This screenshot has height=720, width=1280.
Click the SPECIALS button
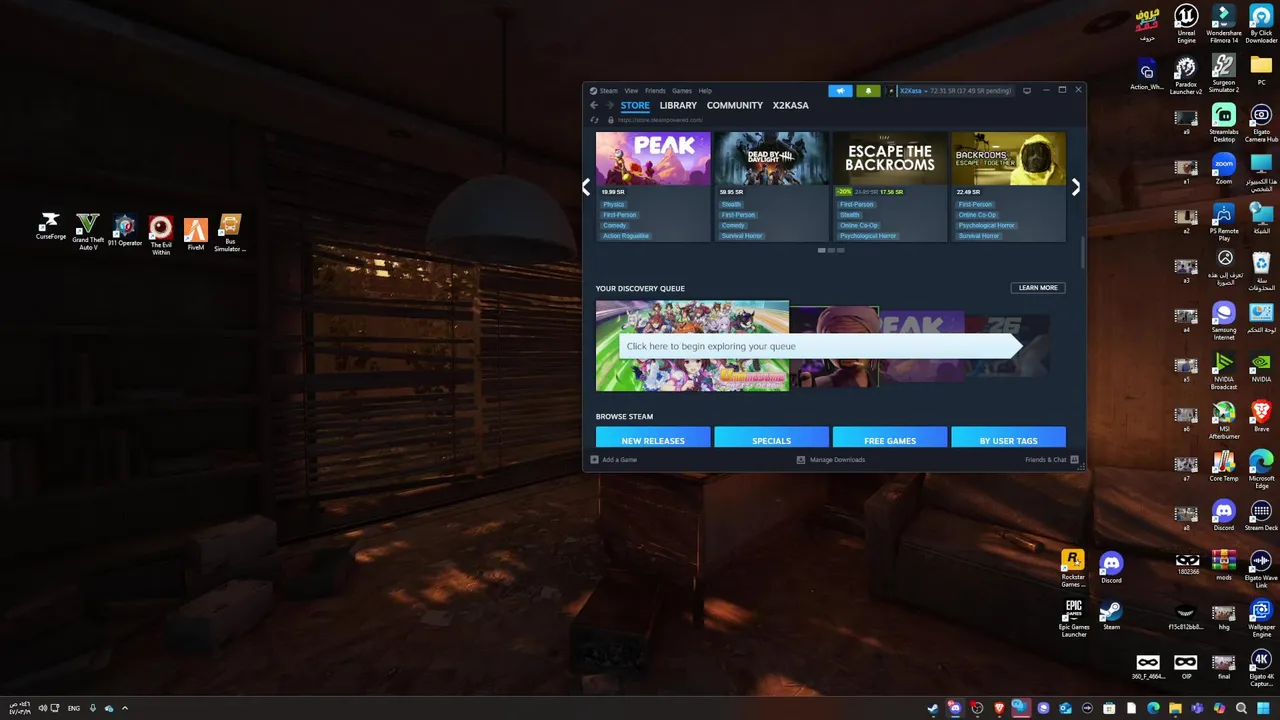pyautogui.click(x=772, y=438)
